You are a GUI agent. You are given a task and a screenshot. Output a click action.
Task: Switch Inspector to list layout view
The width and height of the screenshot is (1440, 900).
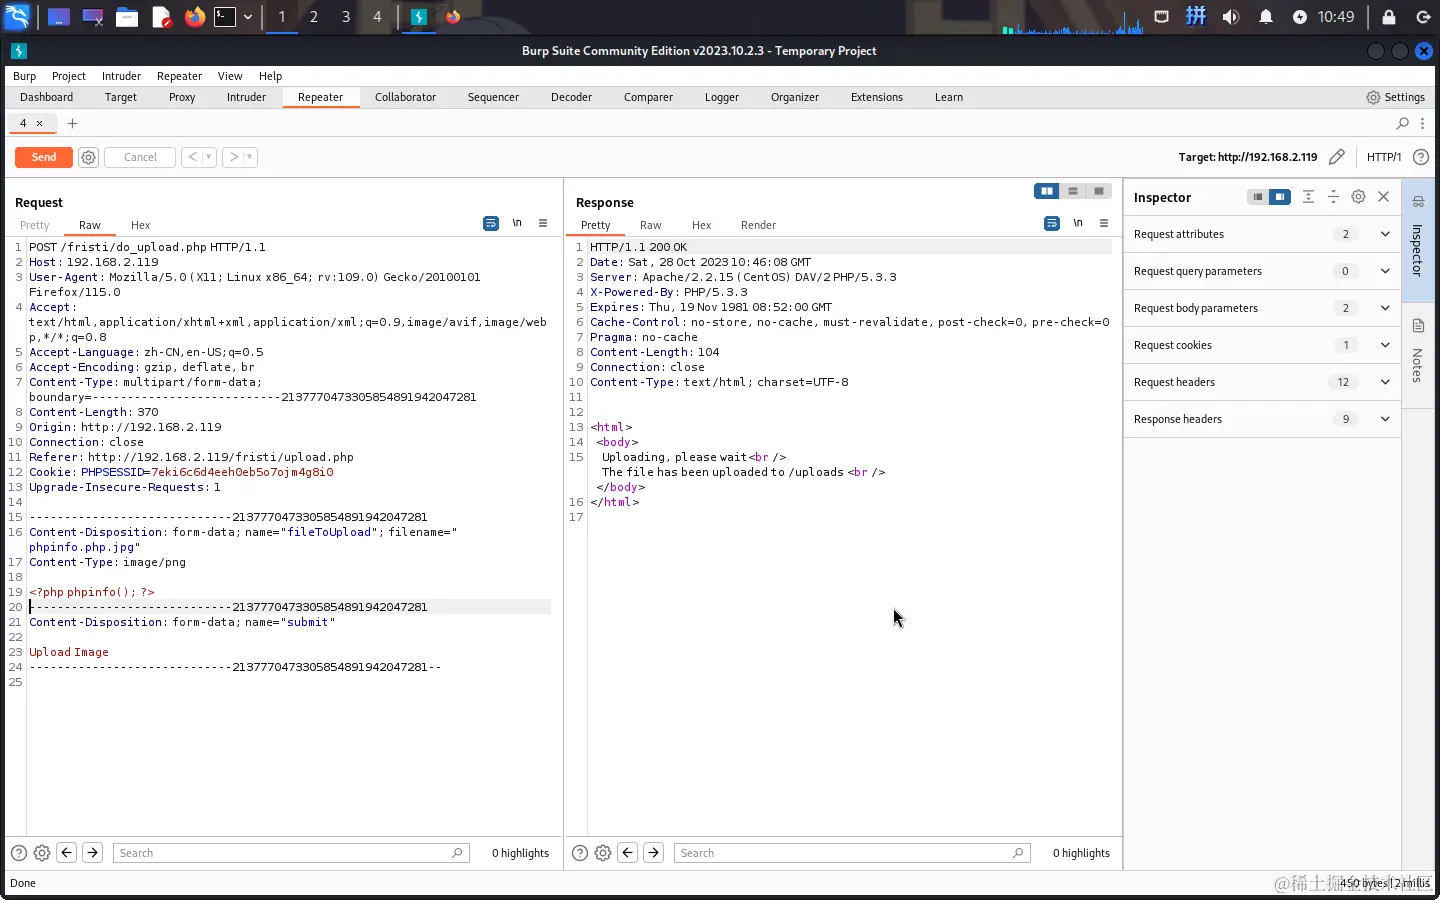[x=1258, y=197]
